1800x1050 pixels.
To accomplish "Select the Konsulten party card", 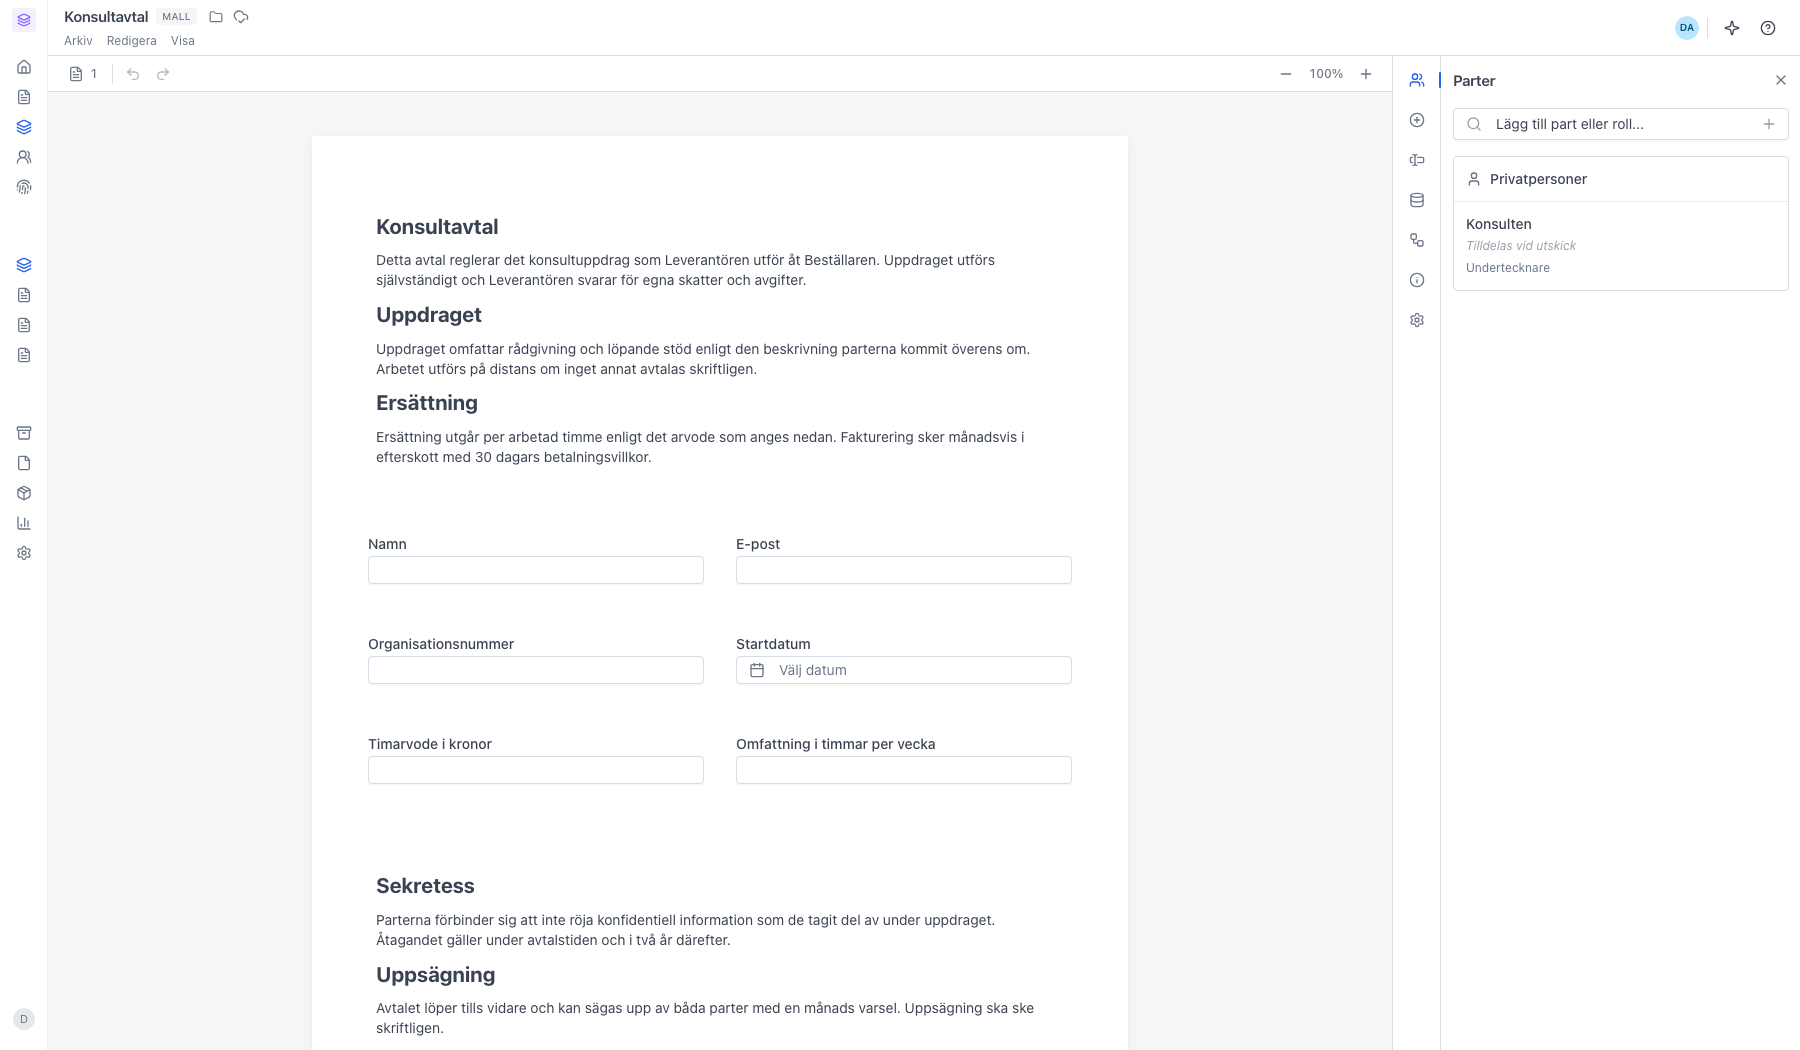I will click(x=1620, y=246).
